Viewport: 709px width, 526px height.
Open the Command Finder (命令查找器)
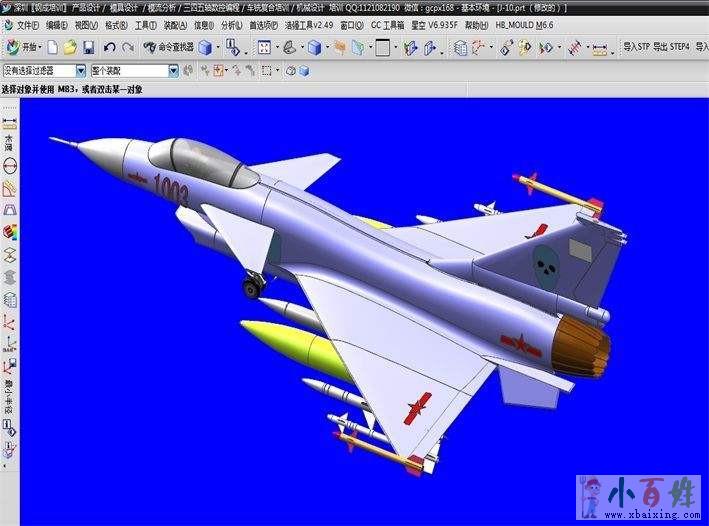pyautogui.click(x=168, y=47)
